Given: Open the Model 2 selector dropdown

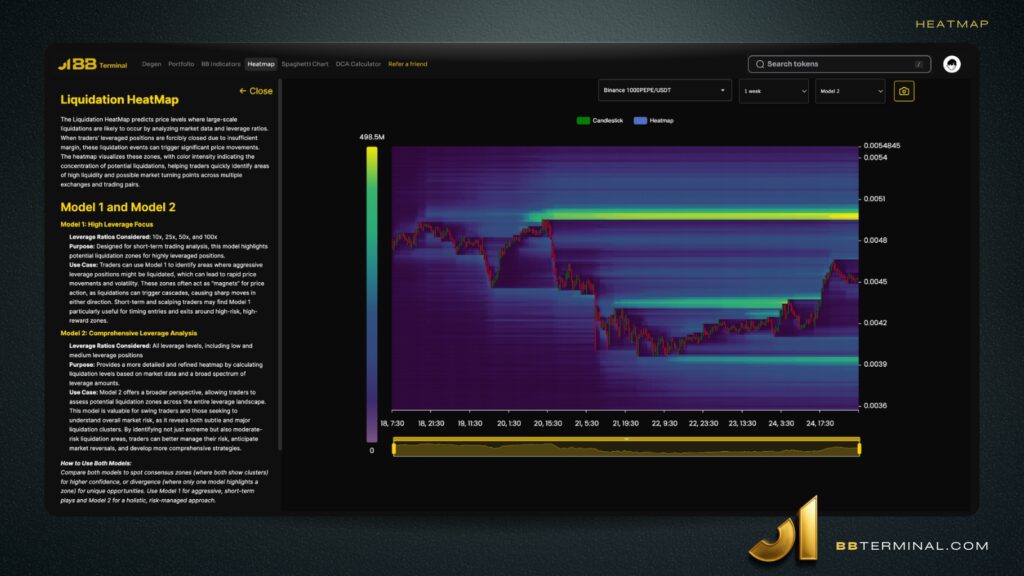Looking at the screenshot, I should 849,91.
